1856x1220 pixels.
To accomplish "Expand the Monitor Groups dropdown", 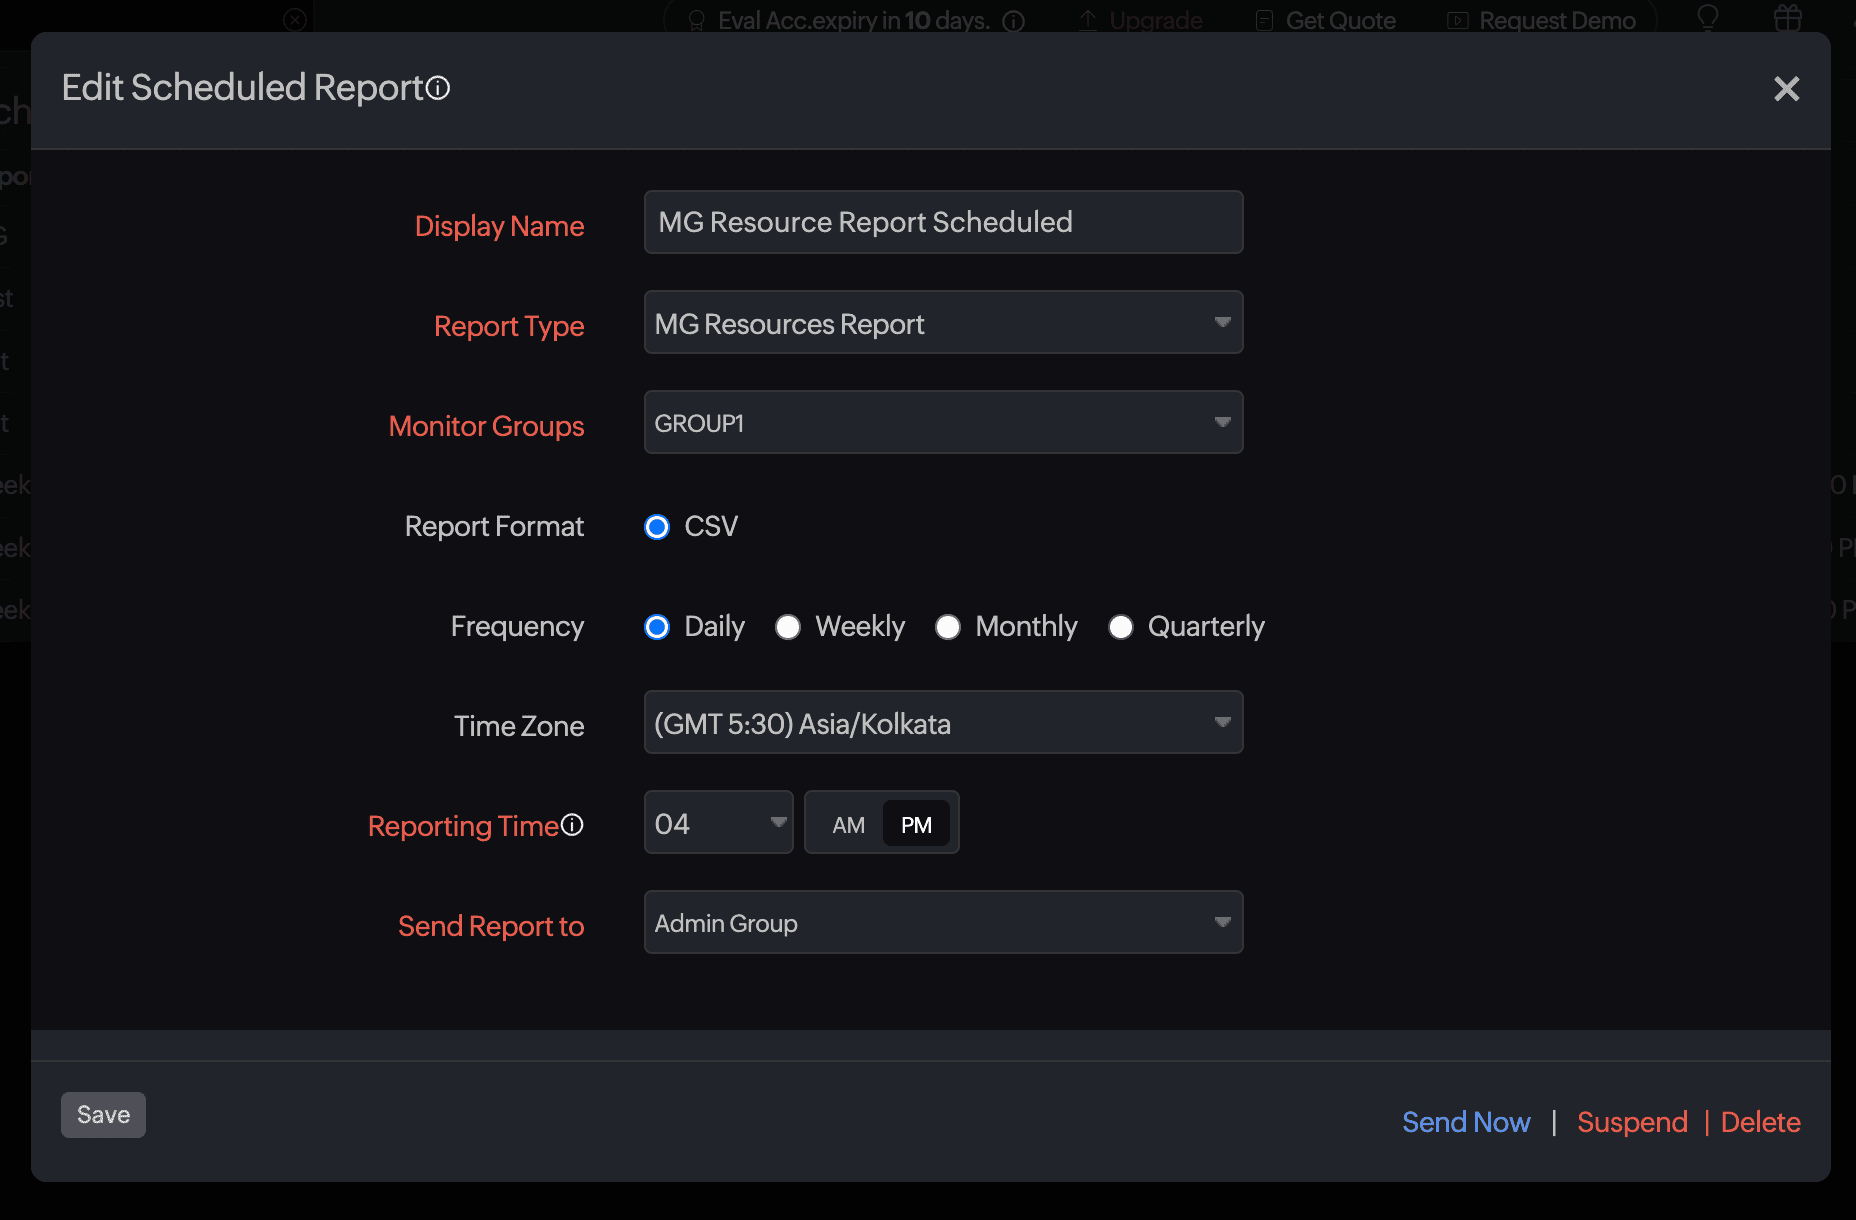I will tap(943, 422).
